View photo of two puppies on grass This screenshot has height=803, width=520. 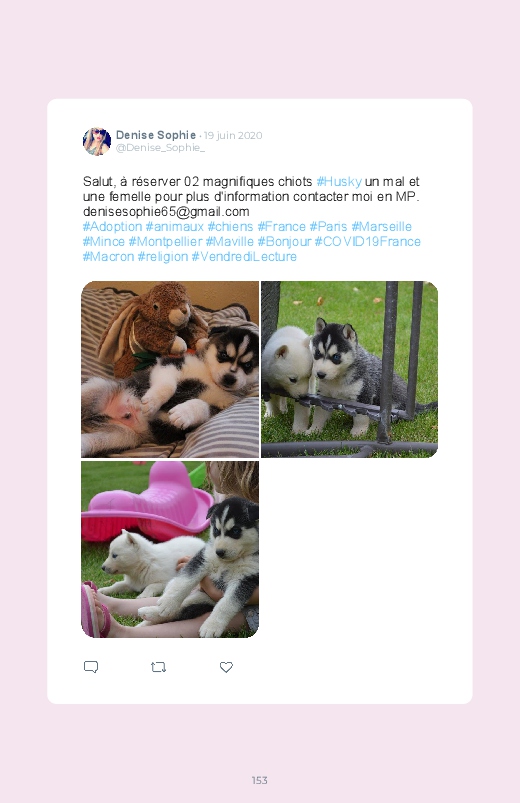point(349,369)
